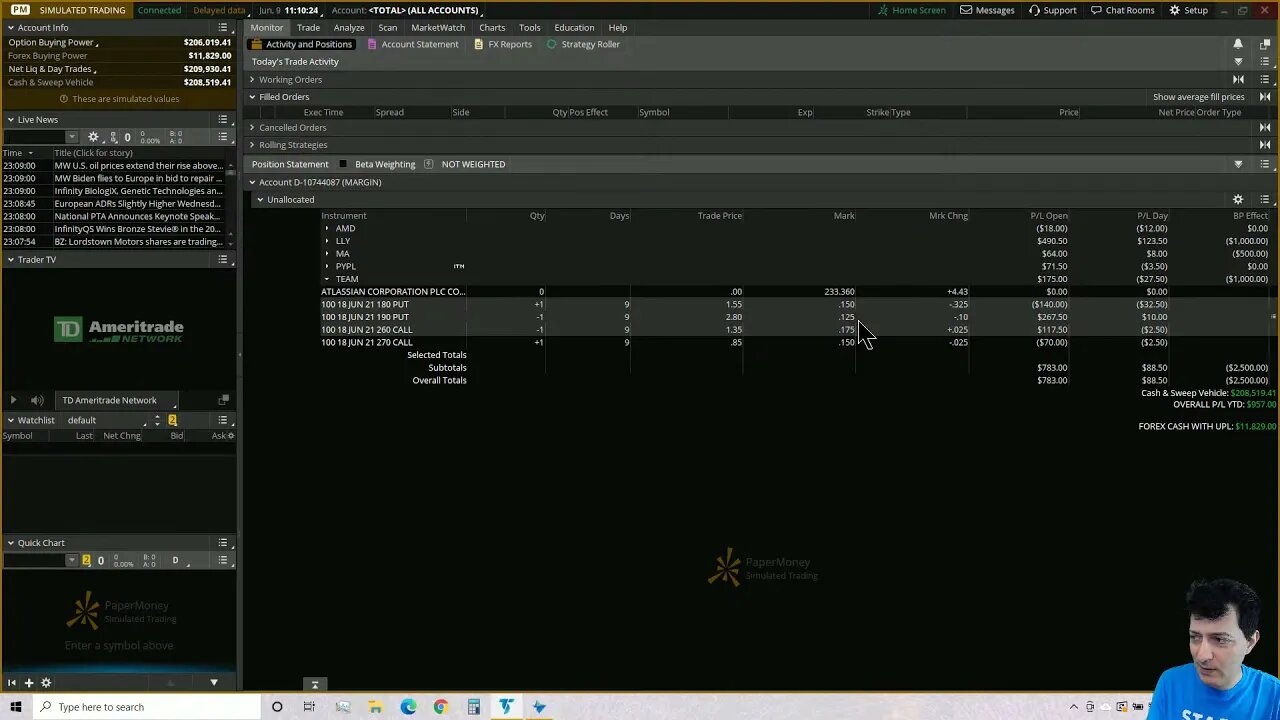The width and height of the screenshot is (1280, 720).
Task: Open the FX Reports subtab
Action: (x=503, y=44)
